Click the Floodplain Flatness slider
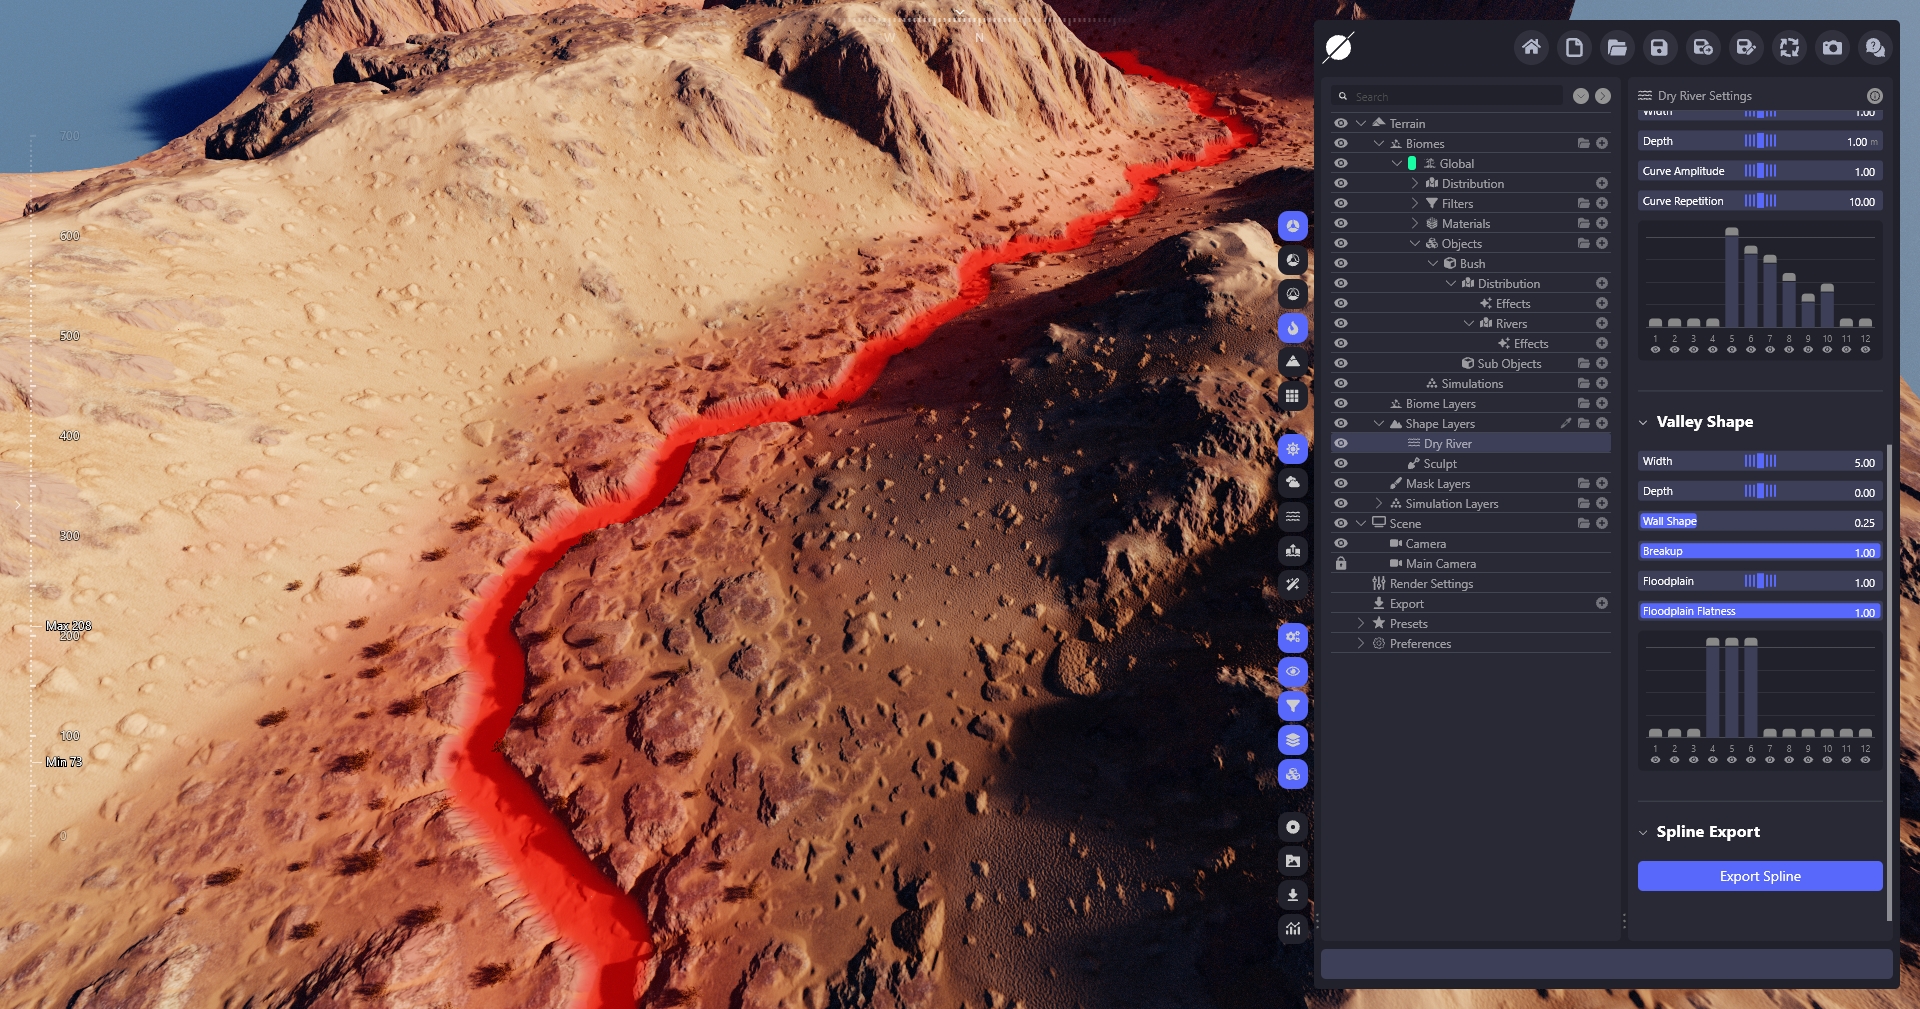The image size is (1920, 1009). pyautogui.click(x=1759, y=611)
